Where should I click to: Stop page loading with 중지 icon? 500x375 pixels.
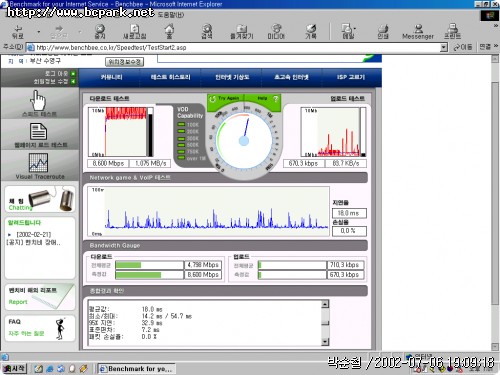click(x=100, y=32)
